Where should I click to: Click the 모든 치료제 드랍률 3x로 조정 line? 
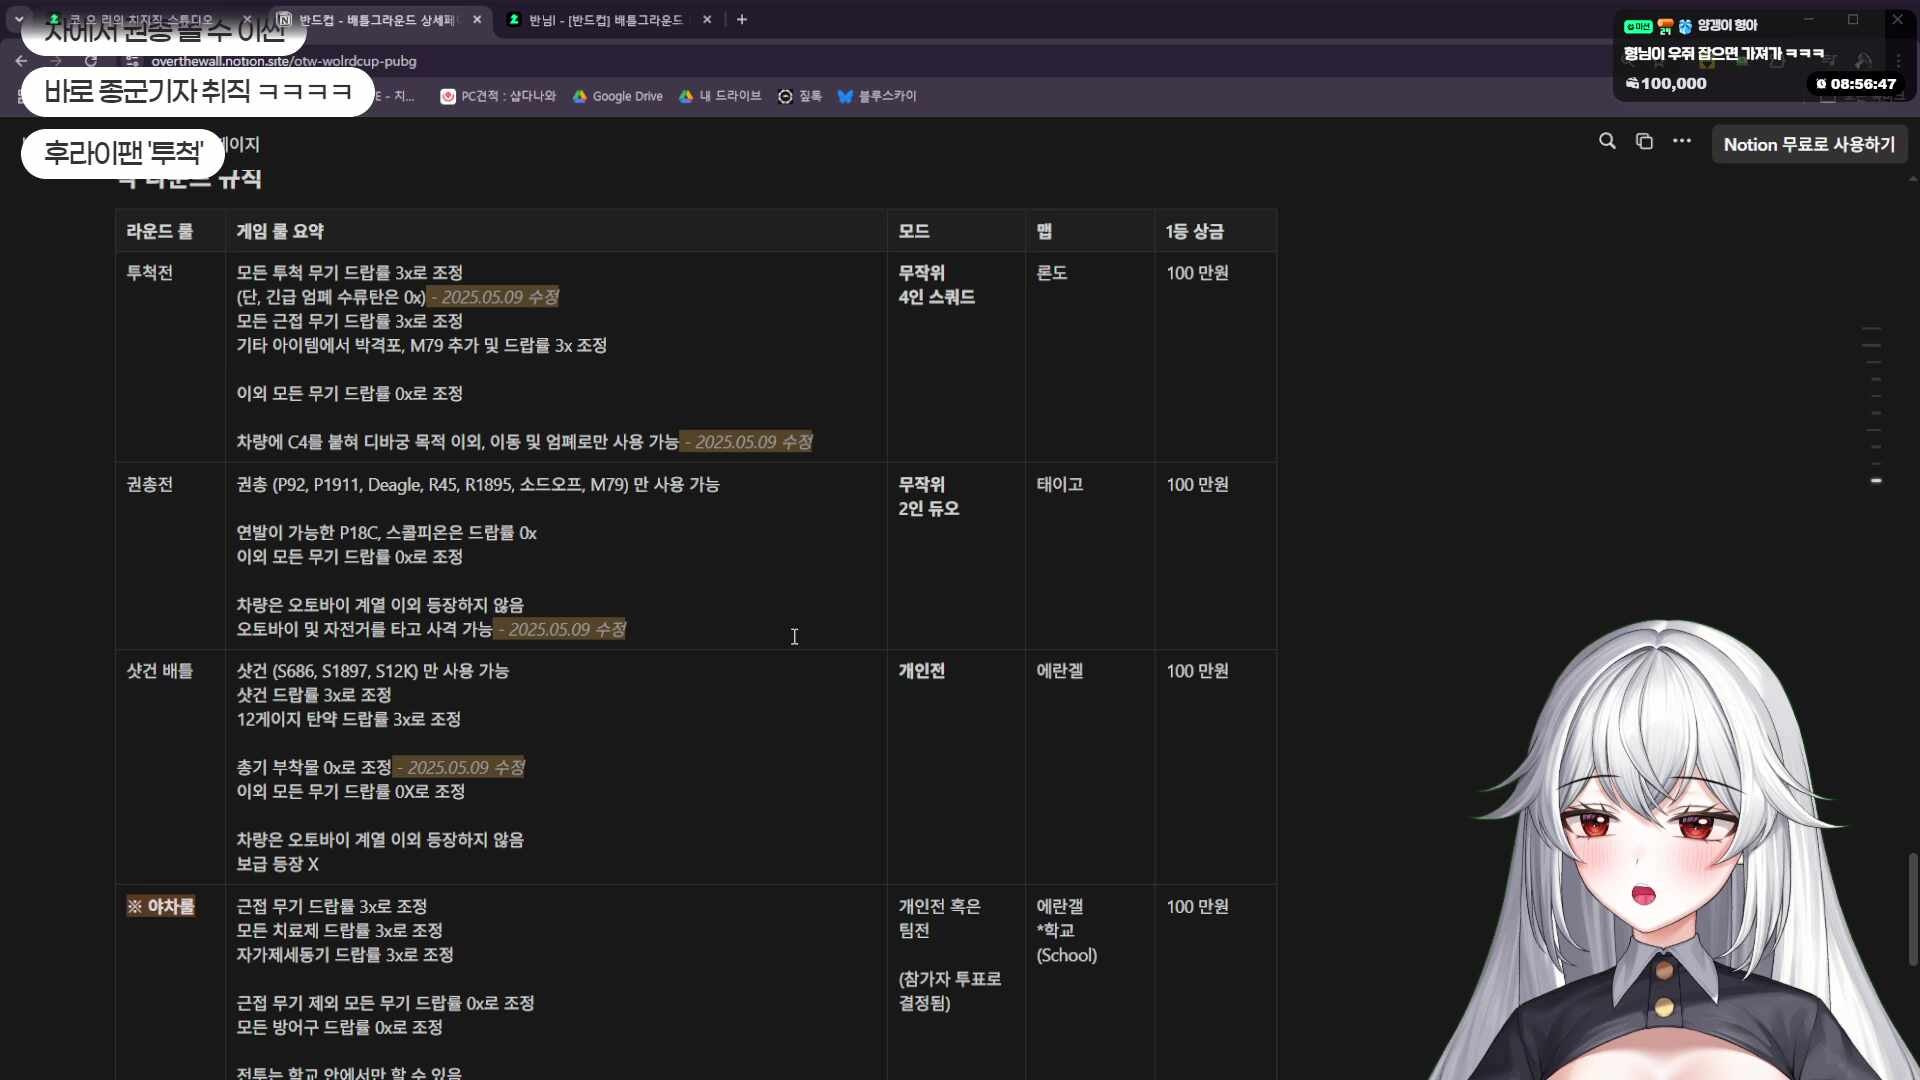tap(340, 931)
